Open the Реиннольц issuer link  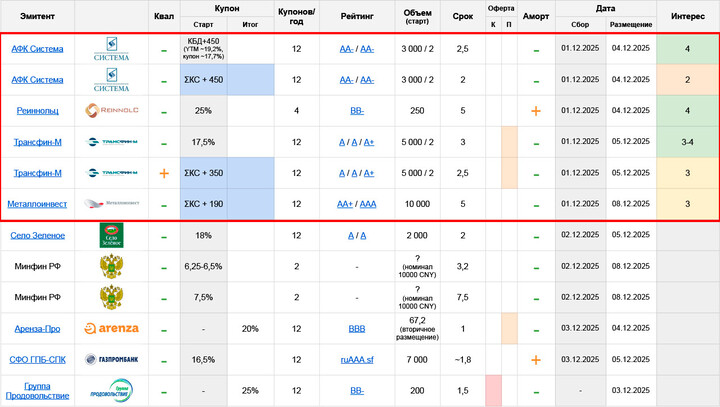37,111
